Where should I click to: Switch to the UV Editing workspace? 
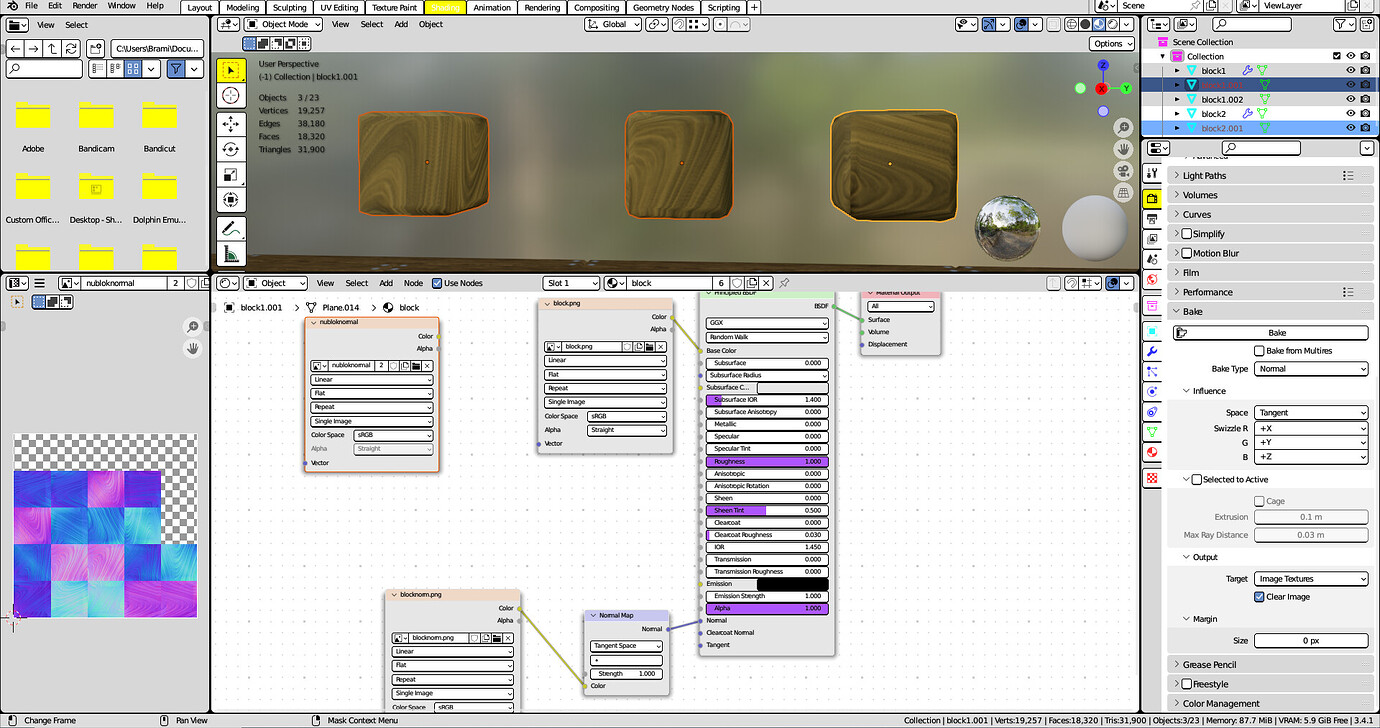(x=339, y=7)
